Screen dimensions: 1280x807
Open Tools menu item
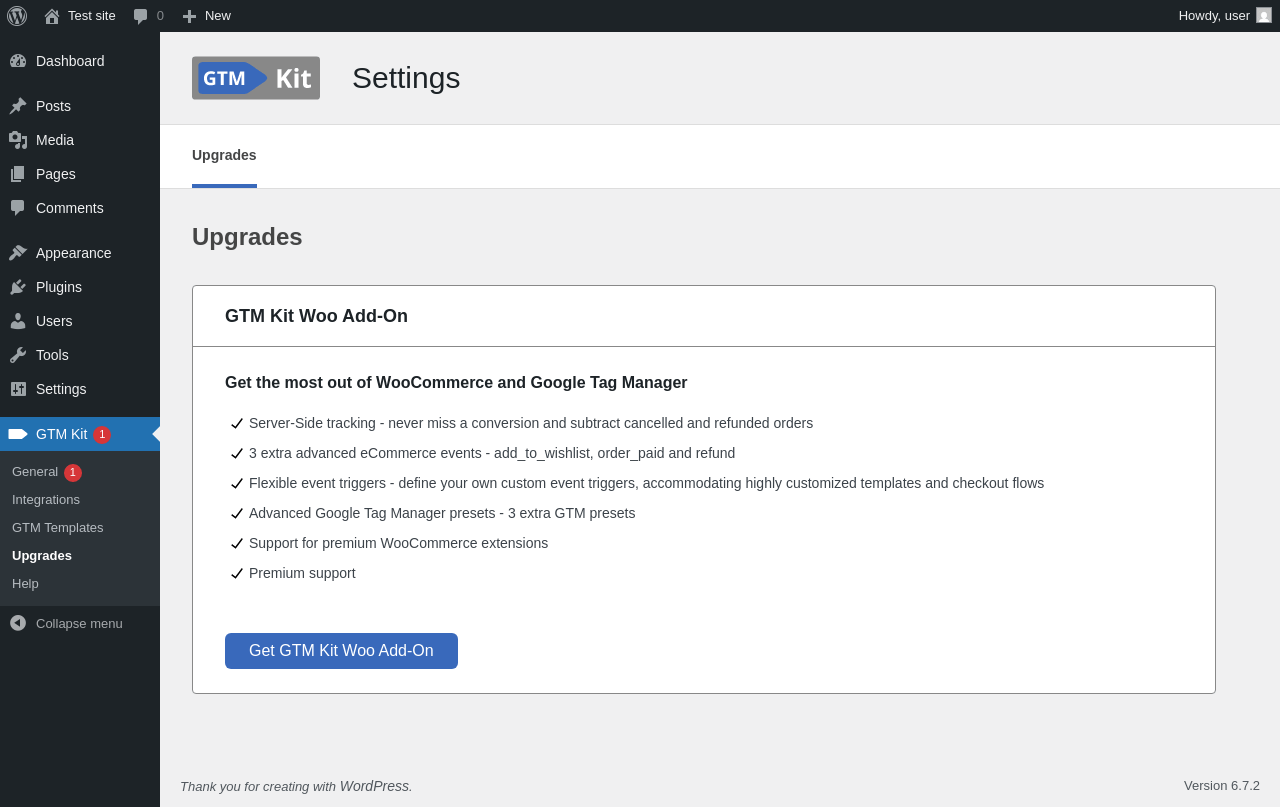[80, 355]
